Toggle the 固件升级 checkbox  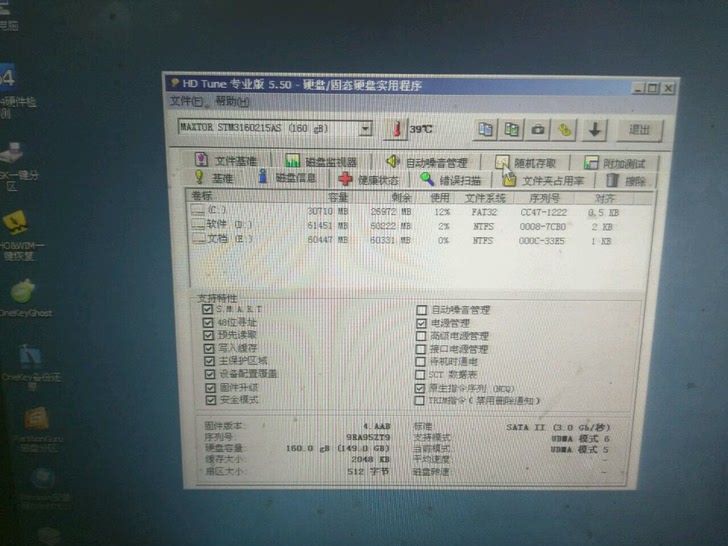[210, 388]
